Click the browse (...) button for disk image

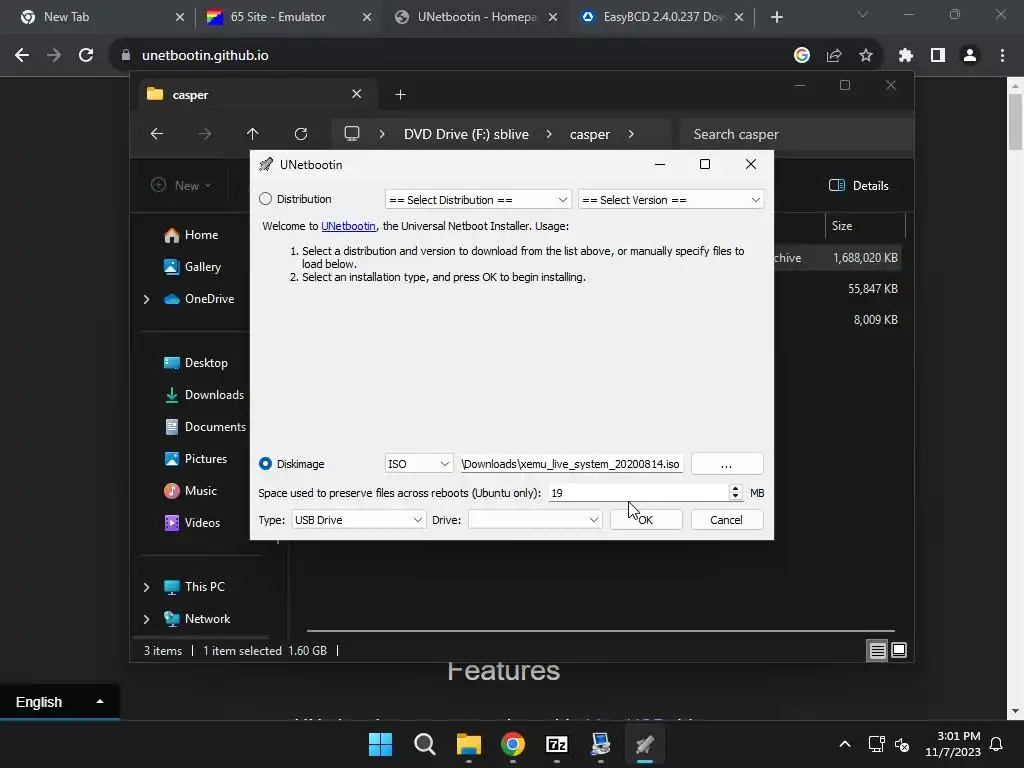coord(726,464)
